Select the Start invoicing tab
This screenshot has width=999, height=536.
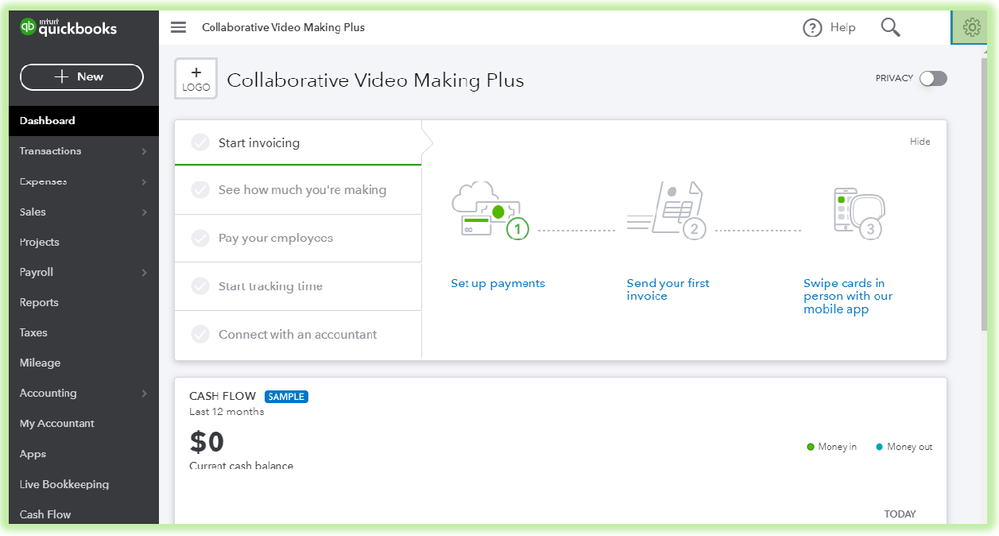click(298, 143)
